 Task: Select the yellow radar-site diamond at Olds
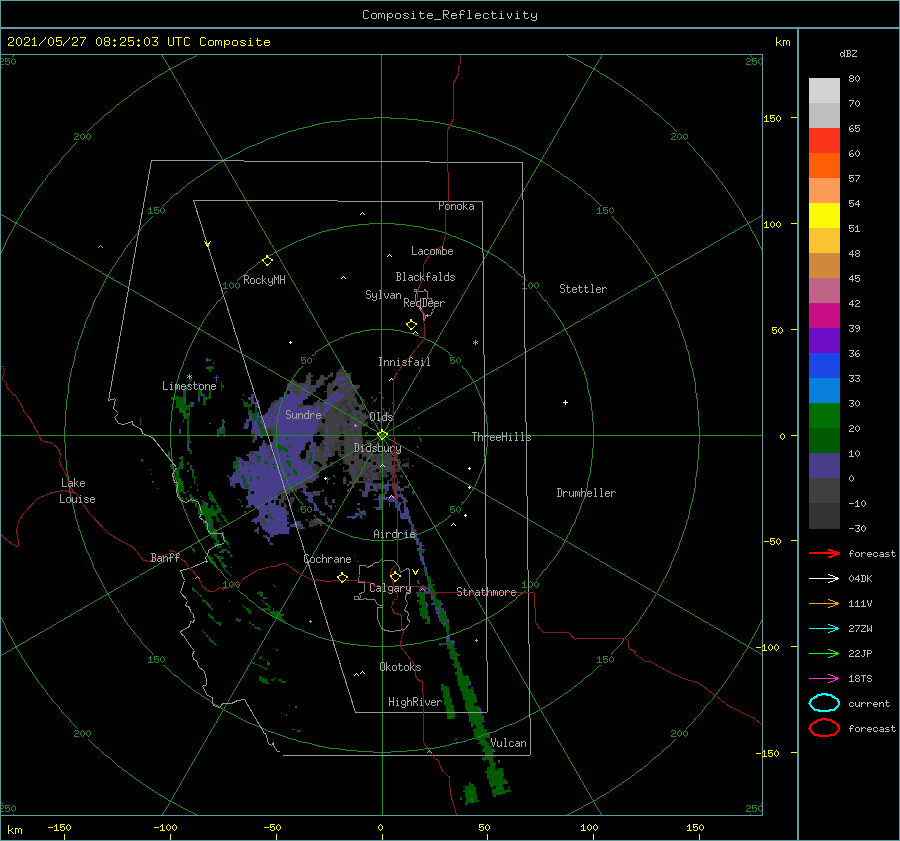click(x=382, y=435)
